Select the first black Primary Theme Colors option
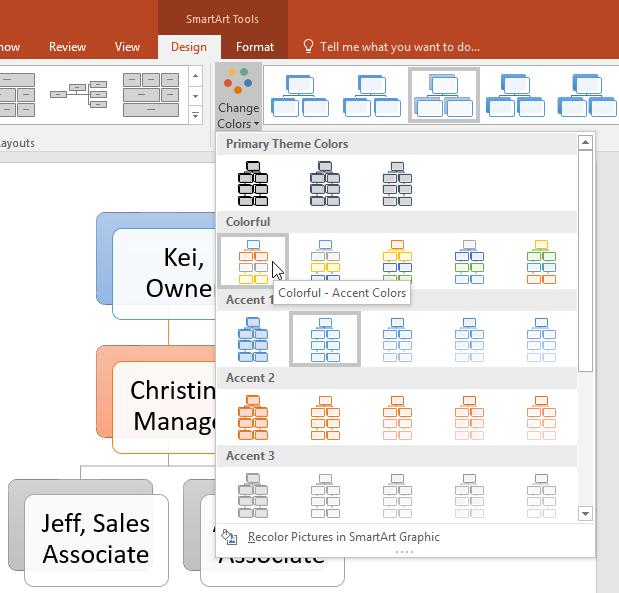Image resolution: width=619 pixels, height=593 pixels. coord(253,184)
